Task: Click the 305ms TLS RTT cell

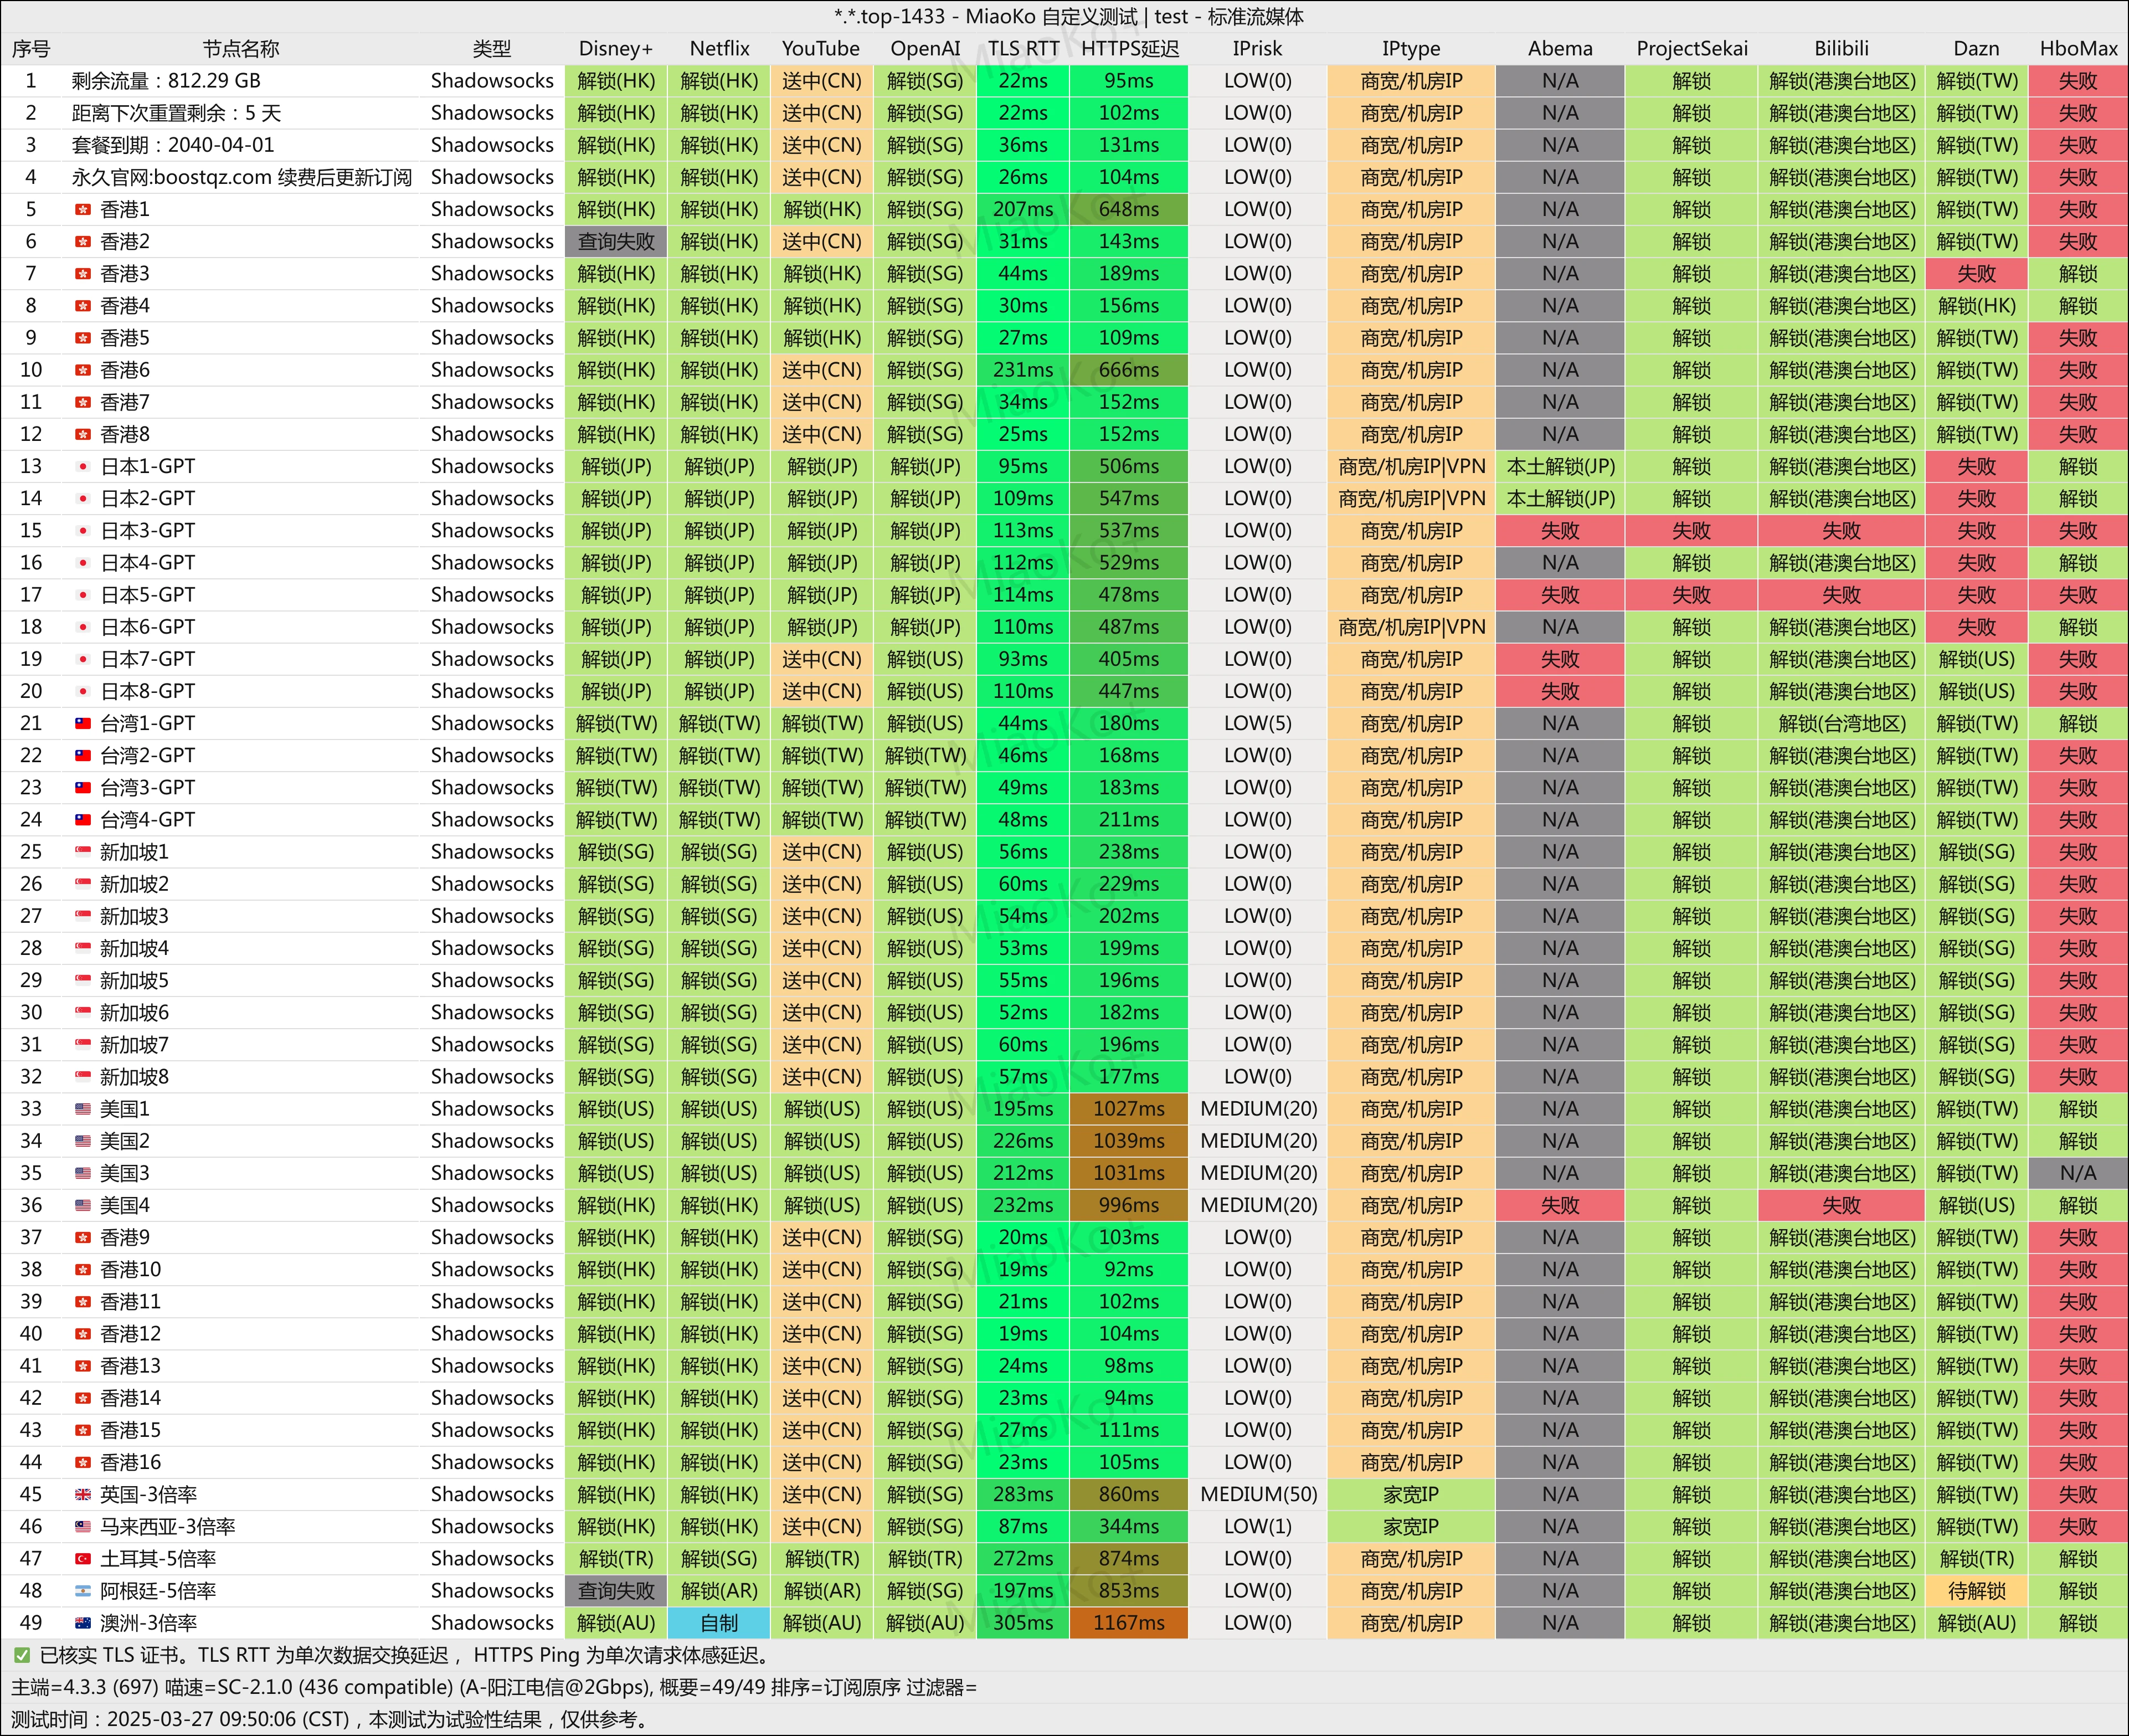Action: click(x=1023, y=1623)
